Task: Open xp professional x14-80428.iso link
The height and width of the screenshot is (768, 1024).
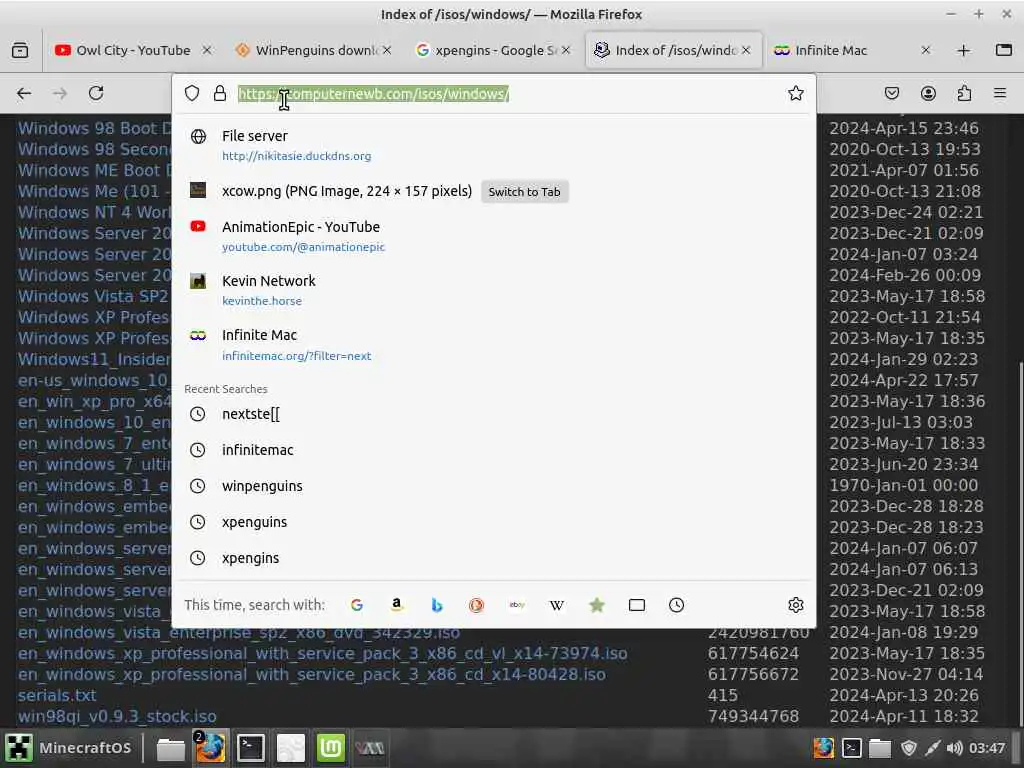Action: 312,674
